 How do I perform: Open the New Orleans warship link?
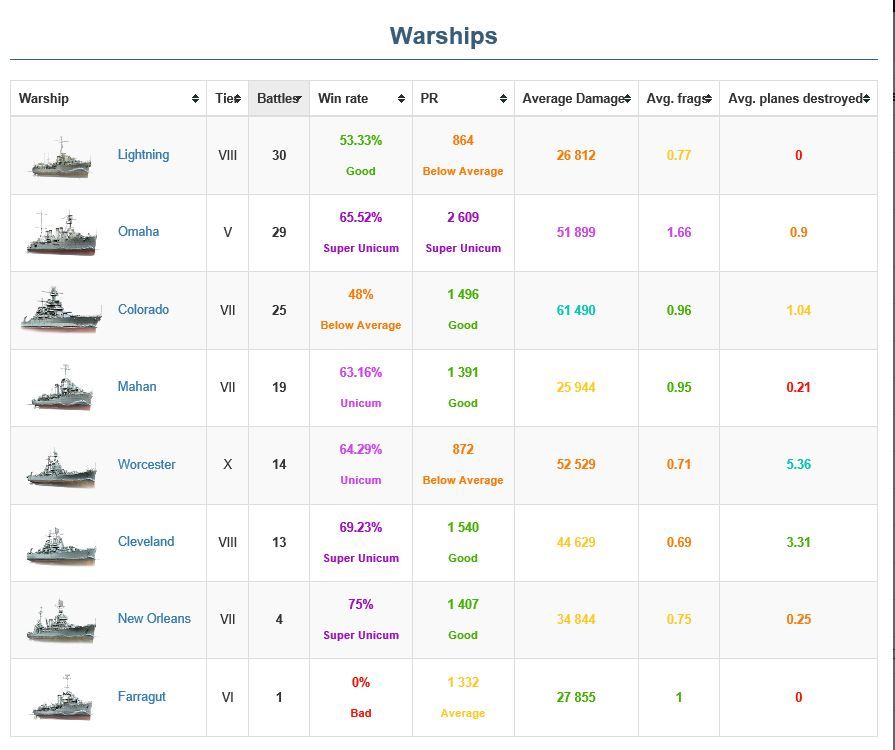pyautogui.click(x=154, y=619)
